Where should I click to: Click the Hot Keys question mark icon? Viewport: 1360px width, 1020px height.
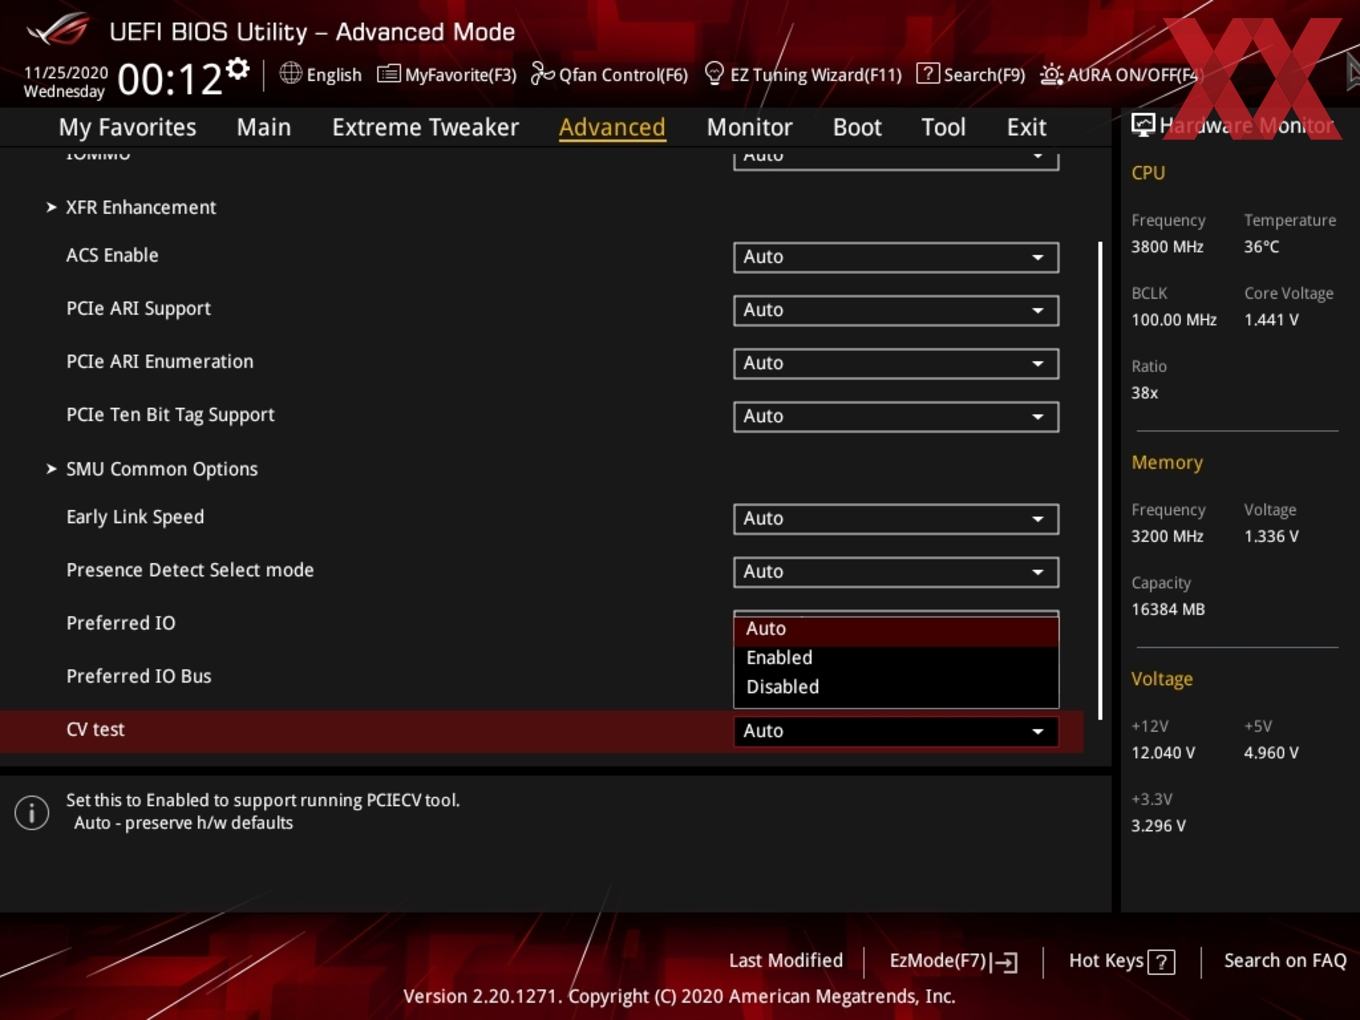point(1161,962)
